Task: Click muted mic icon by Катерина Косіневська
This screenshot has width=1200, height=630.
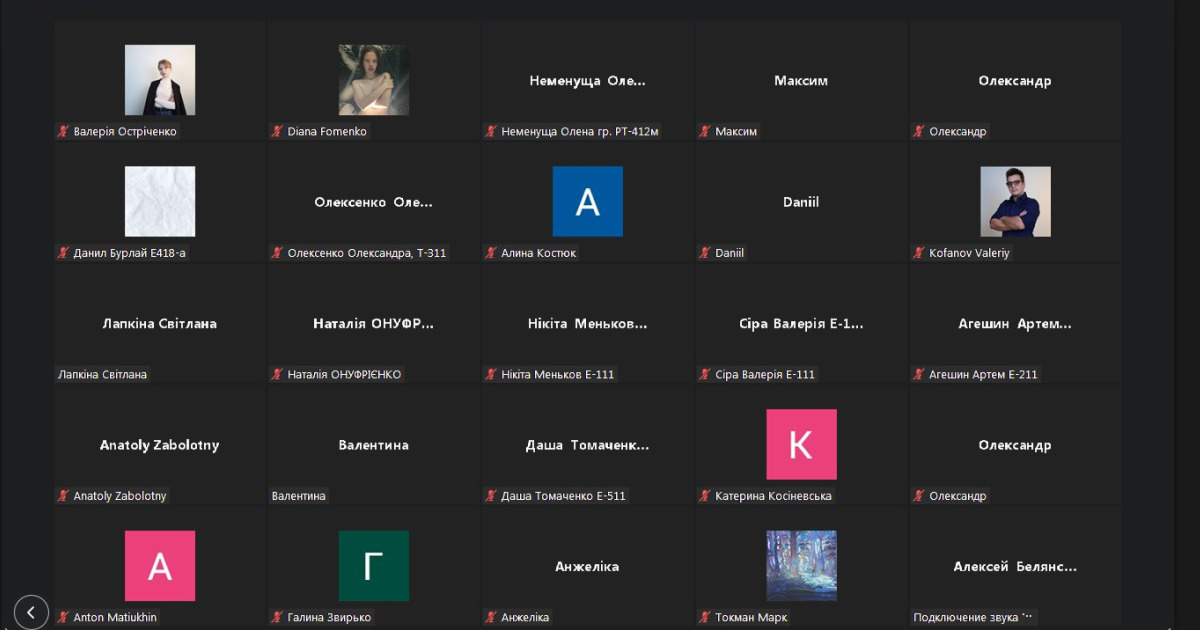Action: click(705, 496)
